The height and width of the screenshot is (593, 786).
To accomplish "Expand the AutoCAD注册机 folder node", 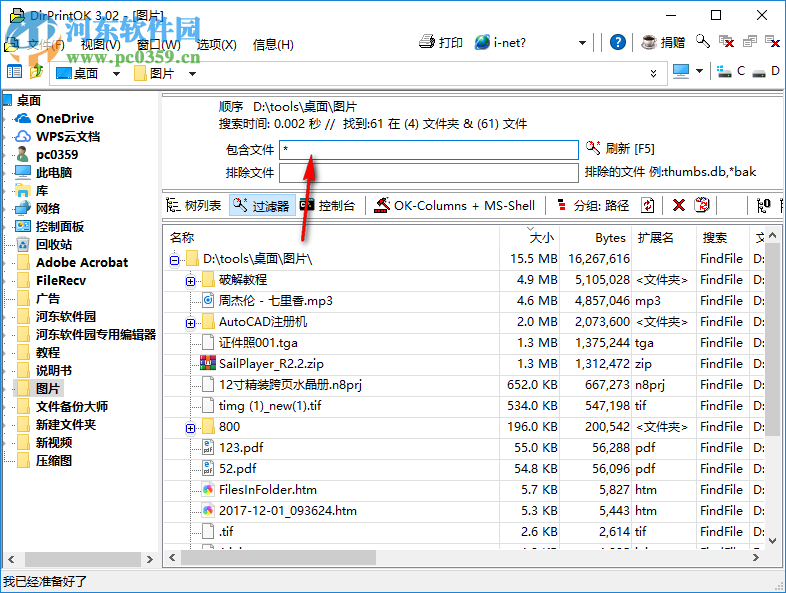I will coord(190,323).
